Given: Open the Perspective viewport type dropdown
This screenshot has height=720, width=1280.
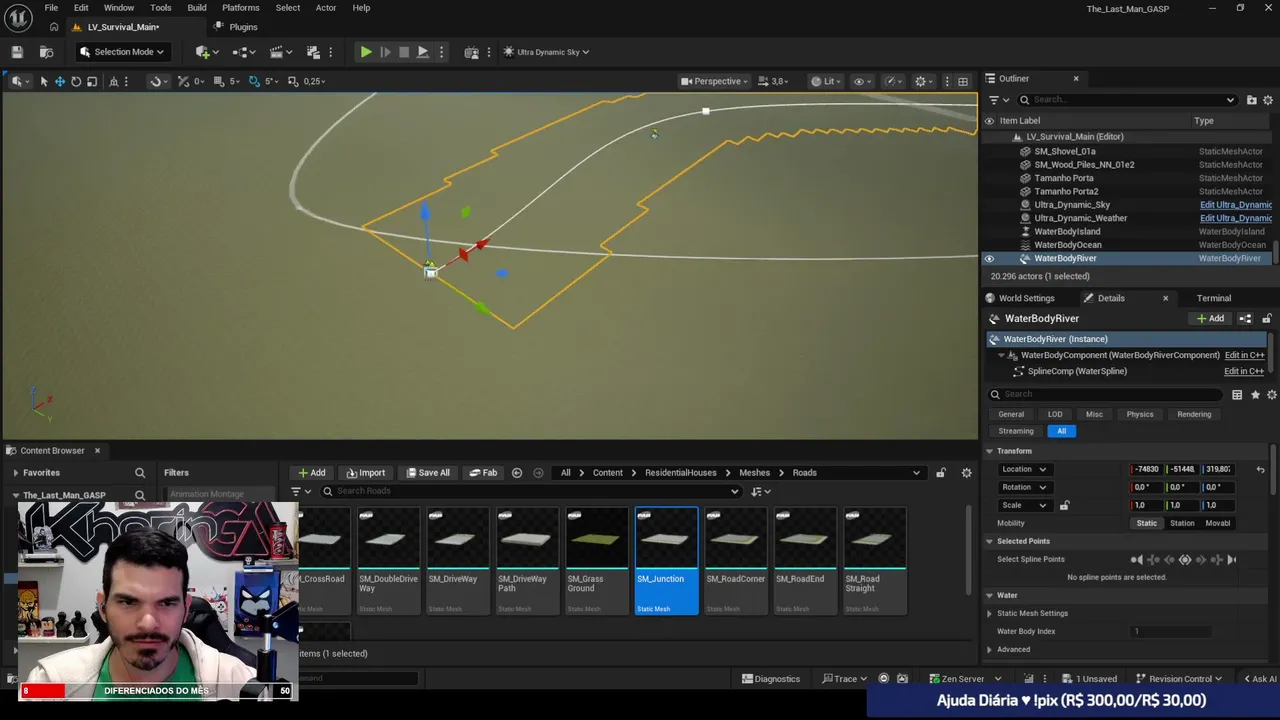Looking at the screenshot, I should 715,81.
